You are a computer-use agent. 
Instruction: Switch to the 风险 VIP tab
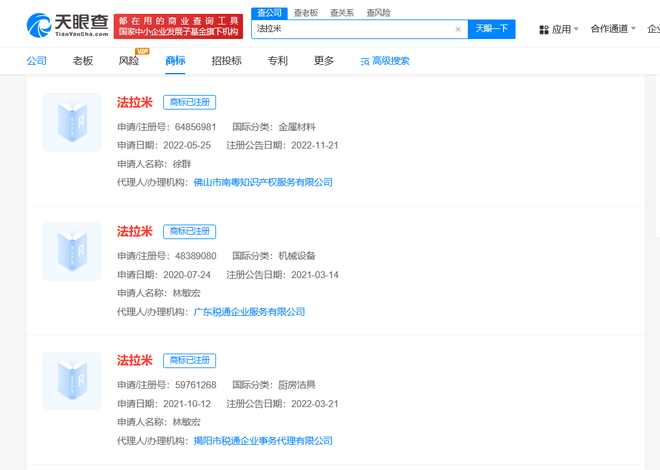pos(129,61)
